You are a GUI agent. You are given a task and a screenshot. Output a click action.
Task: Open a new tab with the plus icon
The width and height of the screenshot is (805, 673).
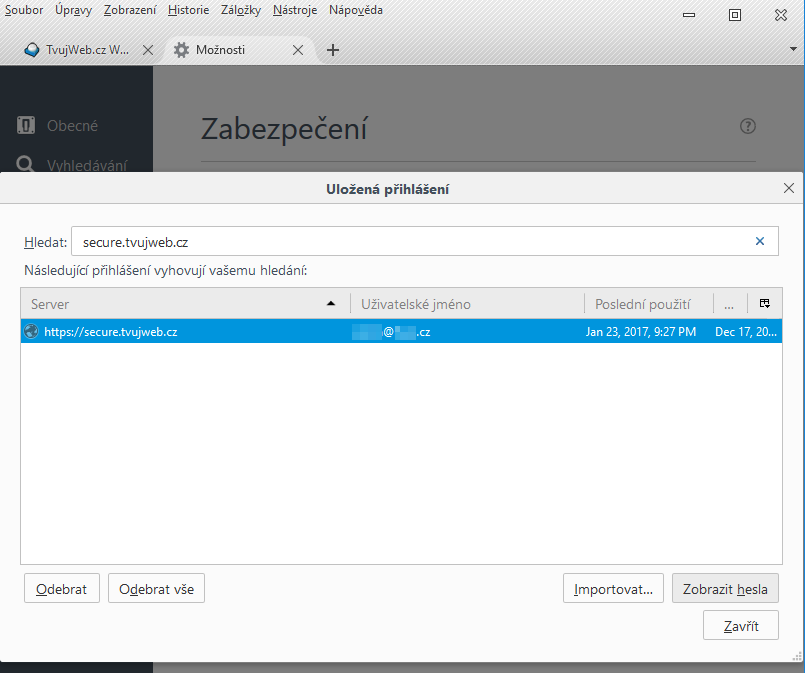pos(333,50)
